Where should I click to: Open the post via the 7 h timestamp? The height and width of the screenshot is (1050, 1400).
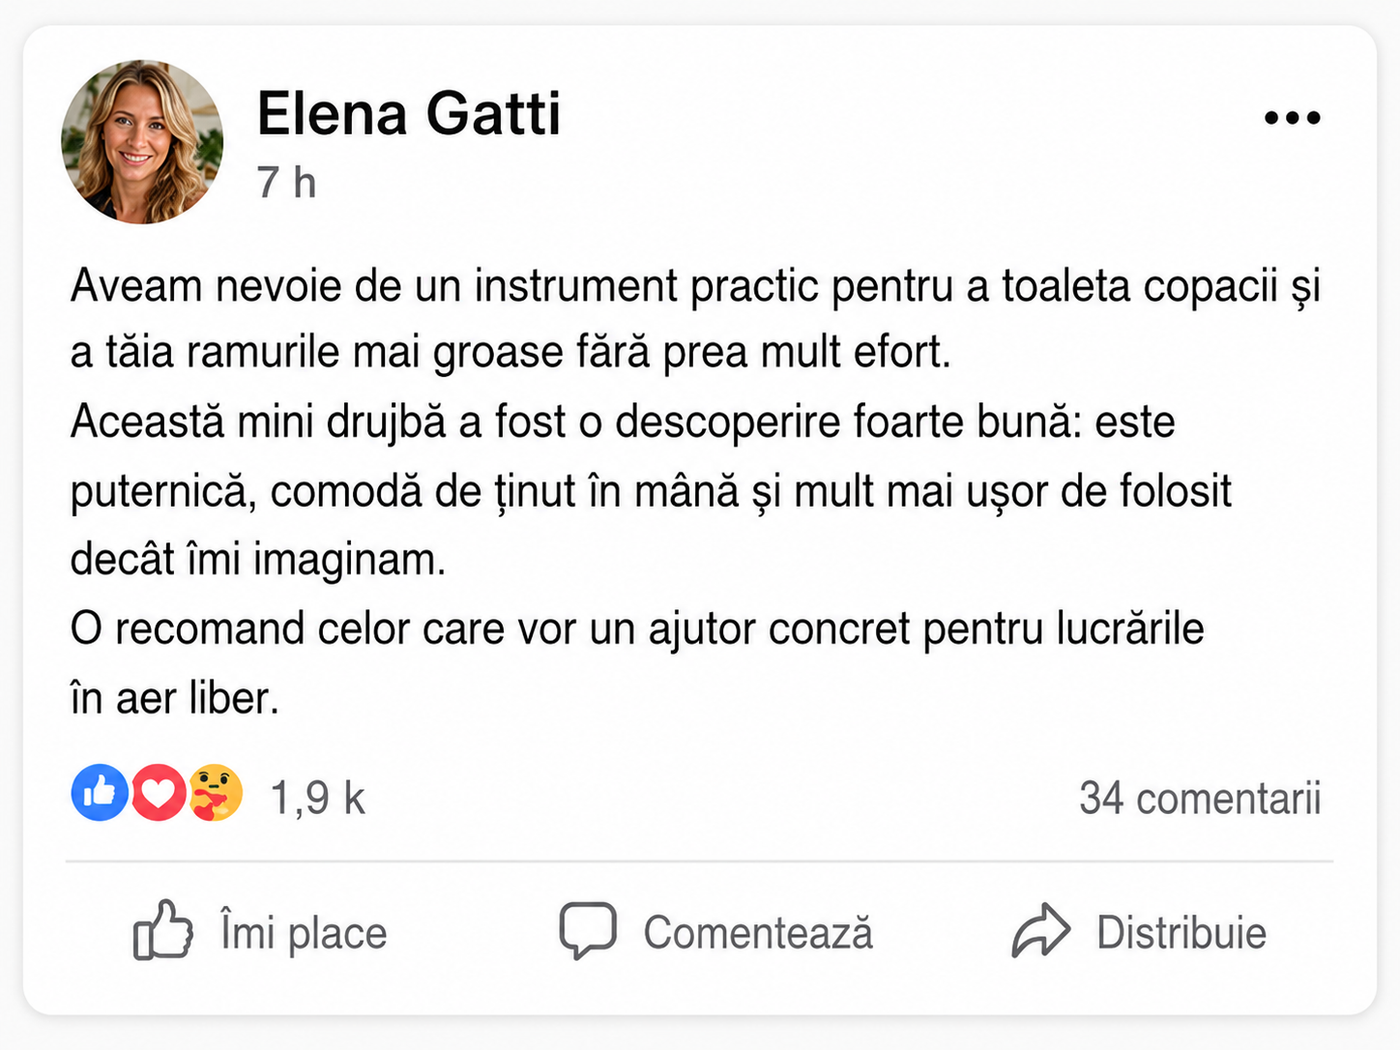(x=286, y=183)
